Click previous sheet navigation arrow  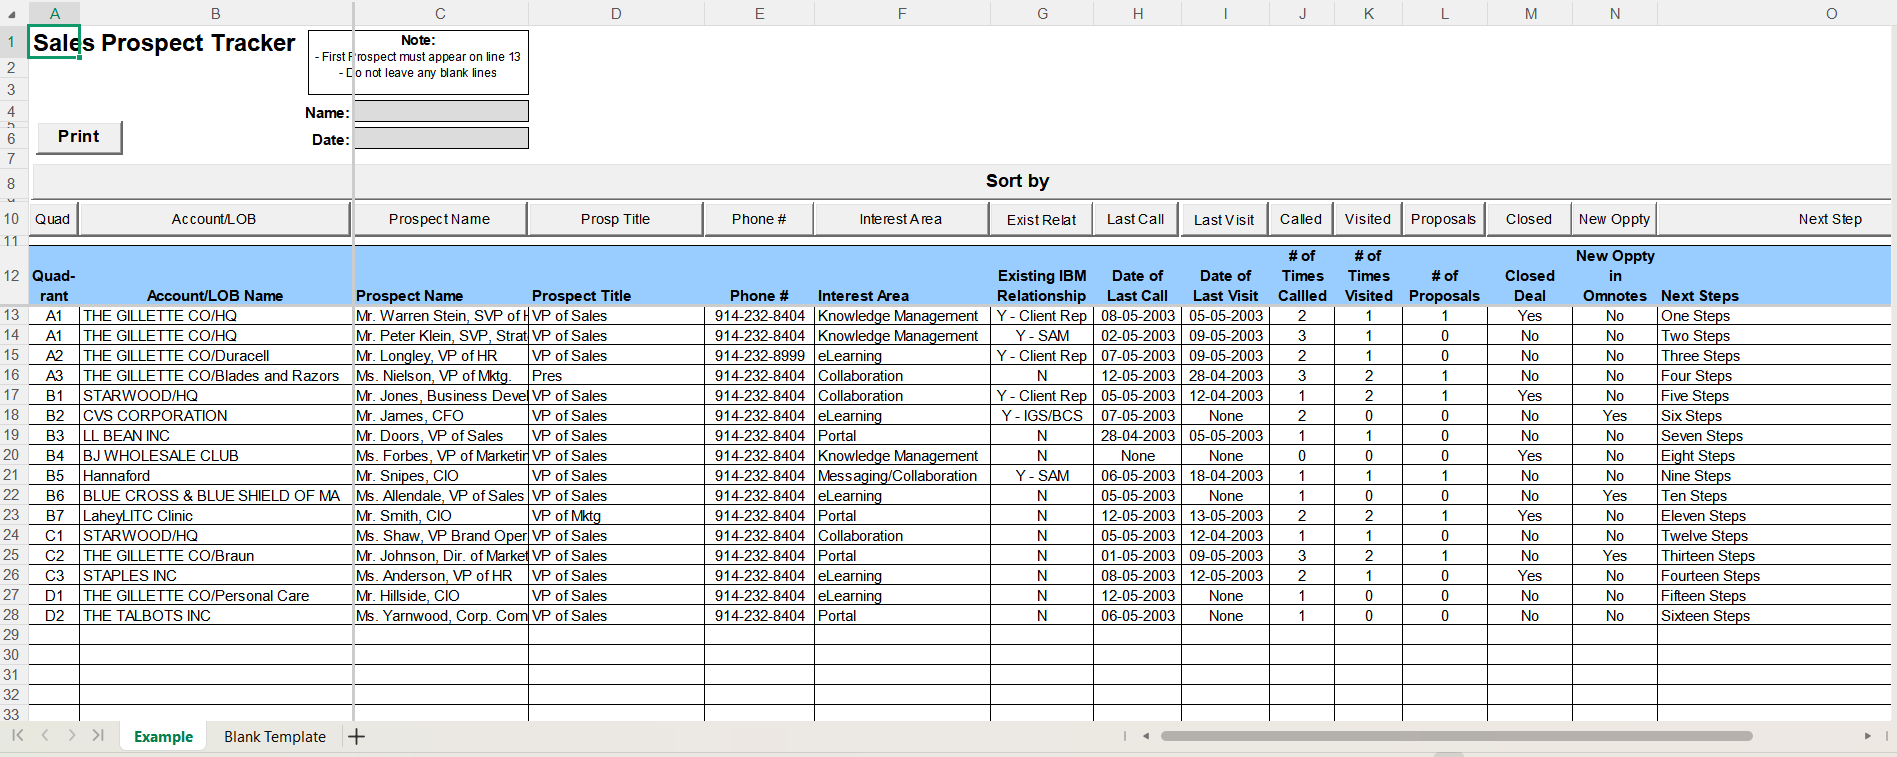[x=45, y=736]
